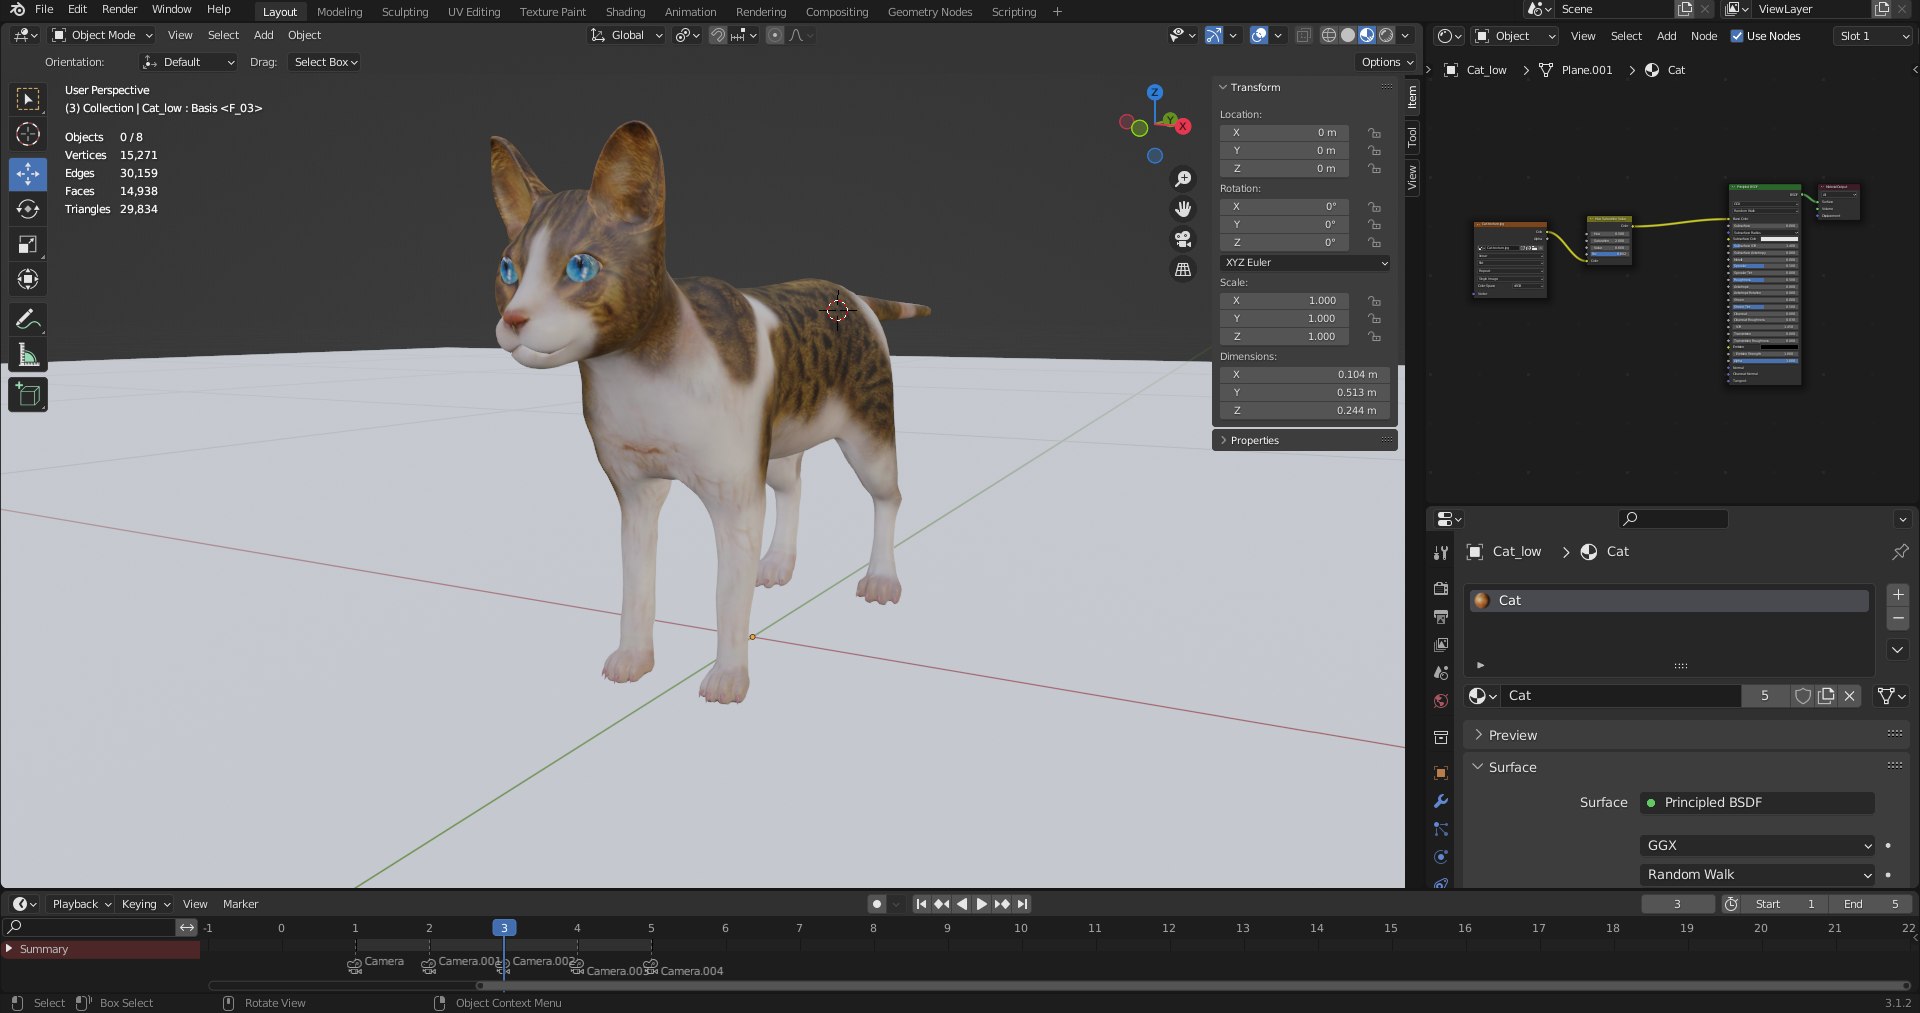The width and height of the screenshot is (1920, 1013).
Task: Open the XYZ Euler rotation mode dropdown
Action: coord(1305,263)
